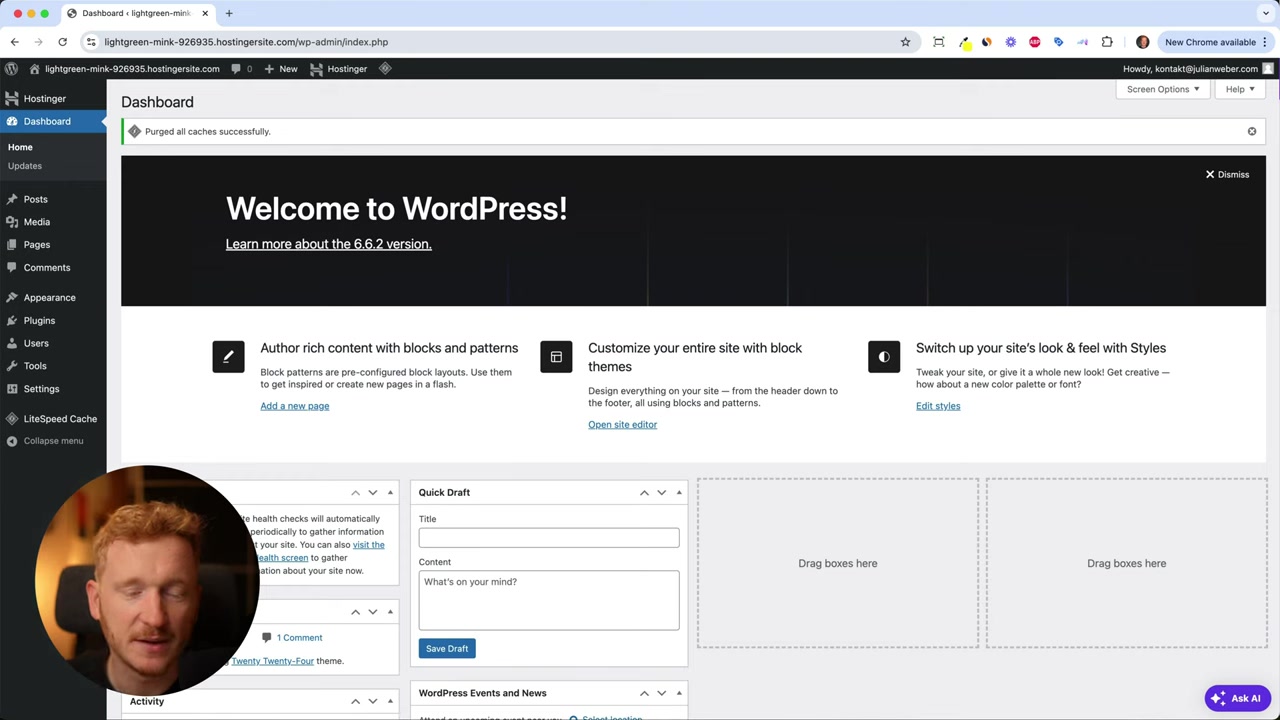The image size is (1280, 720).
Task: Open comments bubble in the admin bar
Action: click(x=242, y=69)
